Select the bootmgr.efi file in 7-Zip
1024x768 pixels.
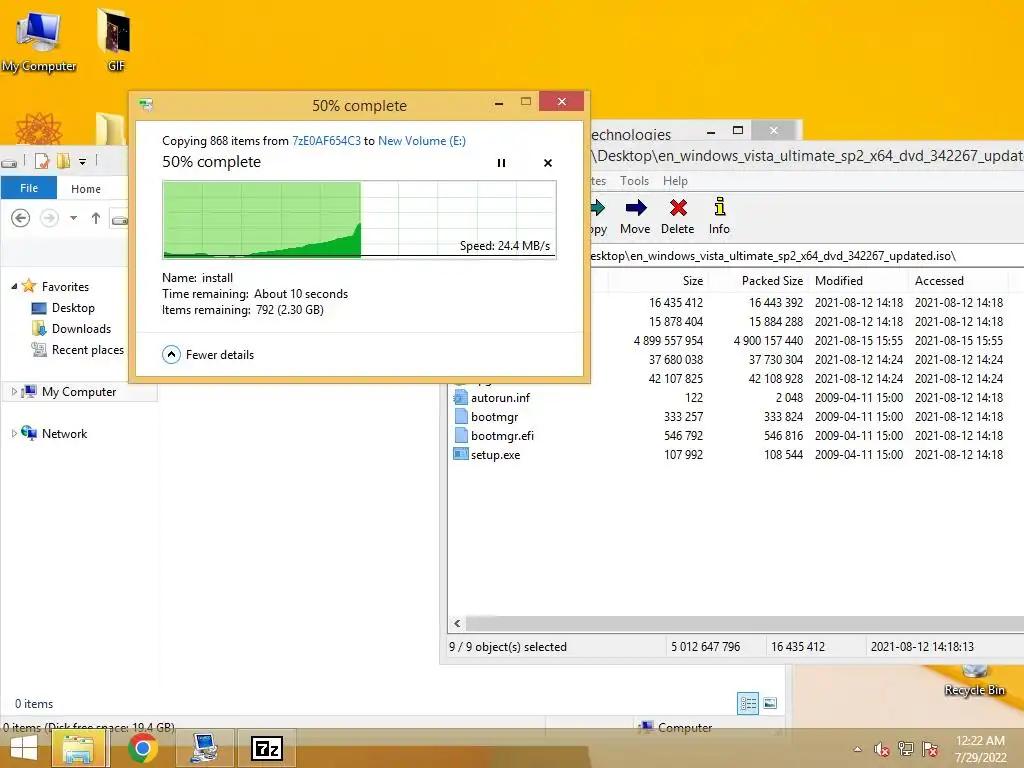click(x=502, y=436)
